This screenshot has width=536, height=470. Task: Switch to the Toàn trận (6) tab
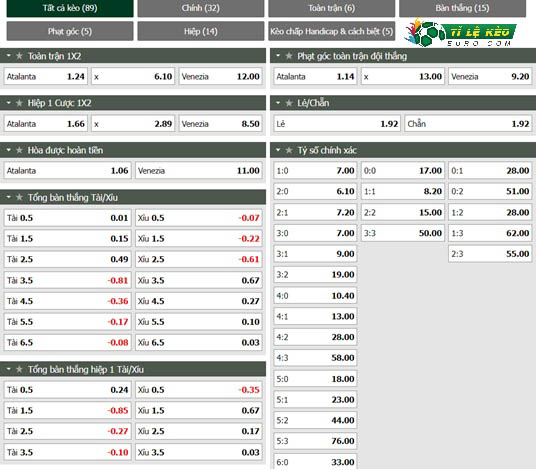click(x=332, y=8)
